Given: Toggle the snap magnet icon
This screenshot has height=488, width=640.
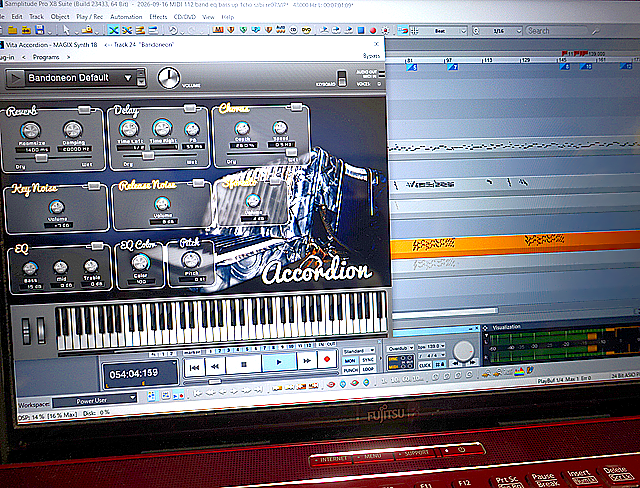Looking at the screenshot, I should (402, 31).
